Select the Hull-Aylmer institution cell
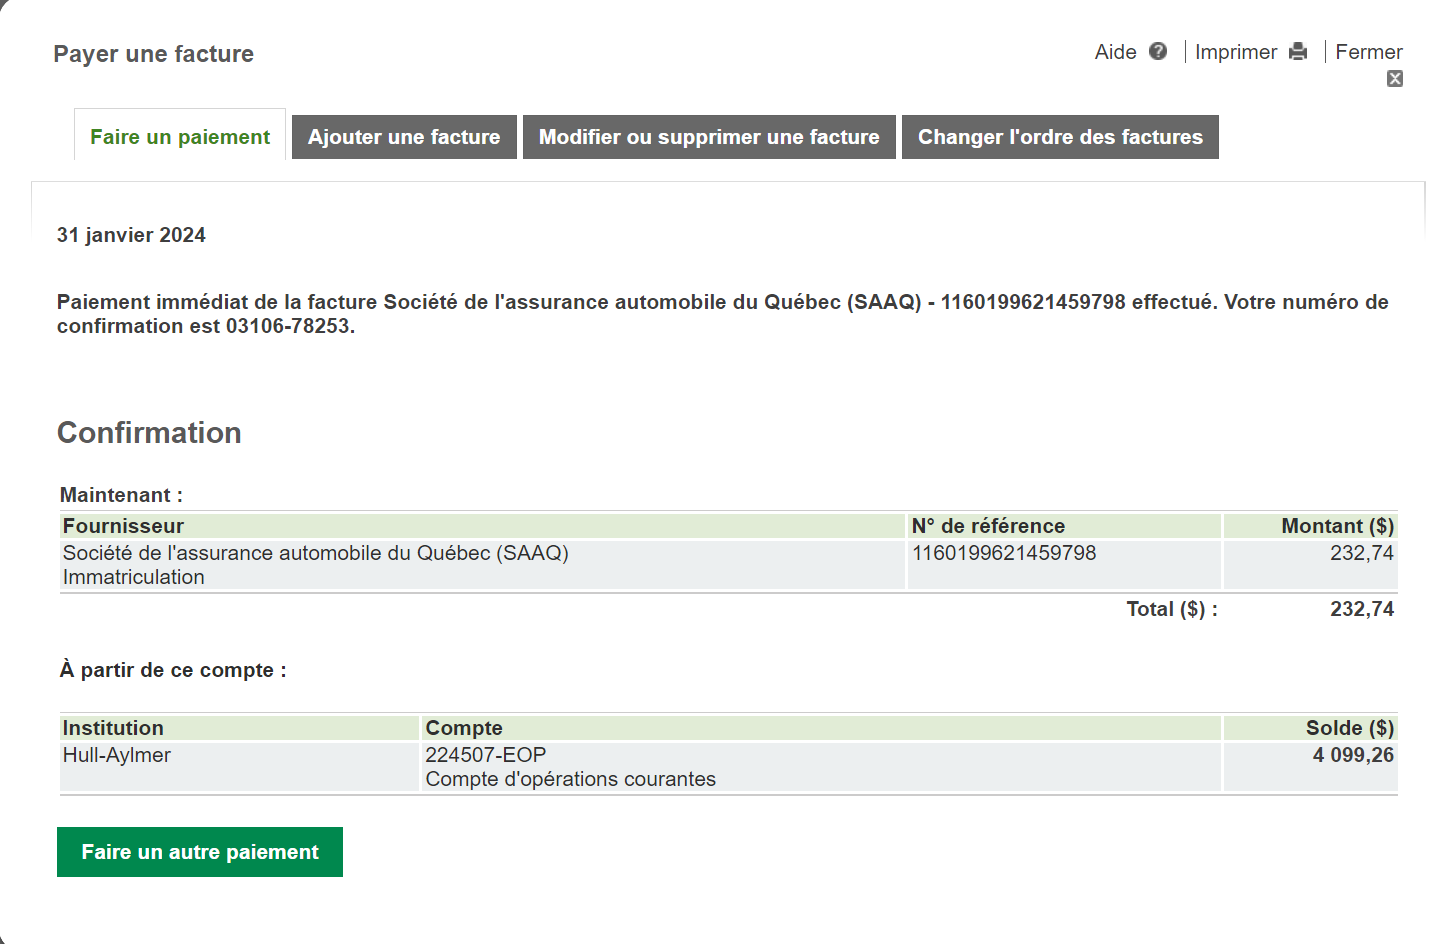 [x=239, y=767]
